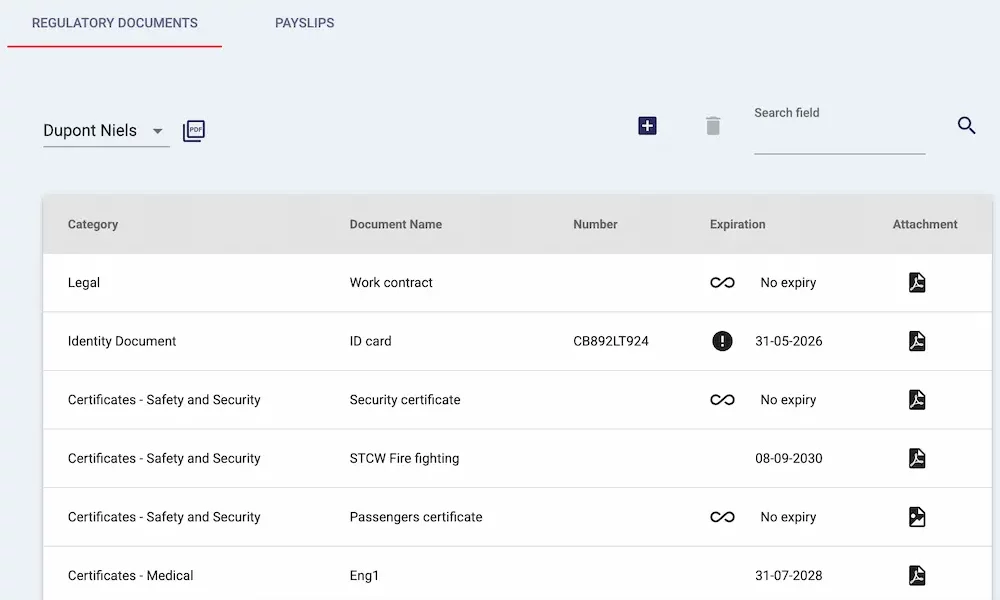Click infinity icon in Work contract row
This screenshot has width=1000, height=600.
(723, 282)
